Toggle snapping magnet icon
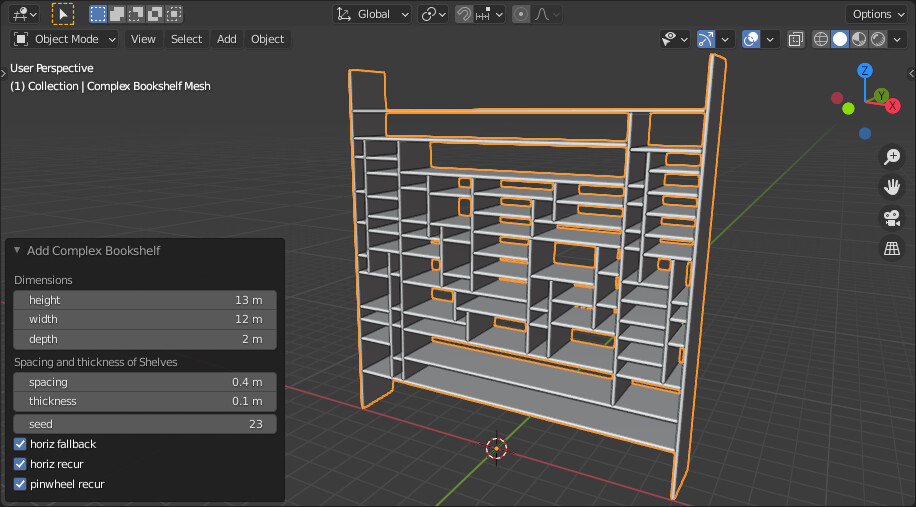This screenshot has height=507, width=916. [x=464, y=14]
